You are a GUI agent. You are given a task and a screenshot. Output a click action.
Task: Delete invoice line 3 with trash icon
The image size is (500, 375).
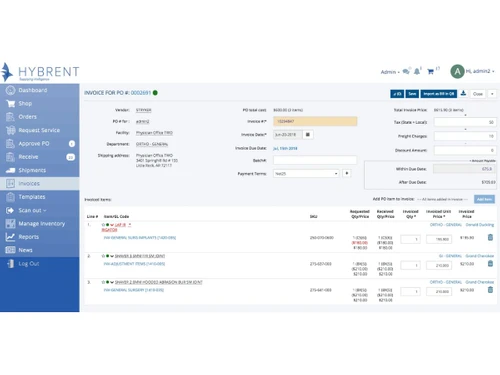point(490,290)
